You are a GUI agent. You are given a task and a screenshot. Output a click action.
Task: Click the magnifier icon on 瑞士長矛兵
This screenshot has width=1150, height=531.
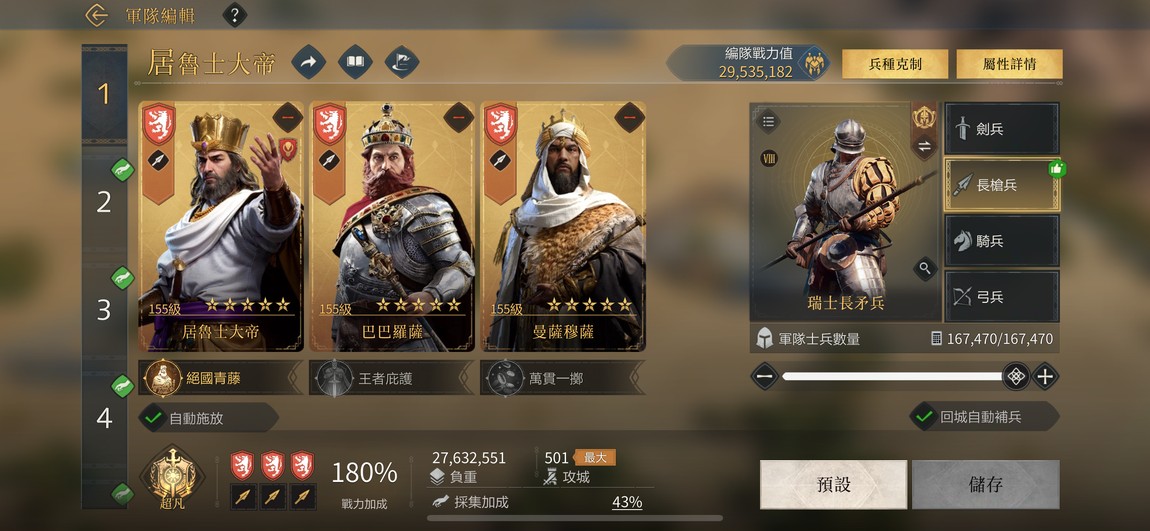coord(925,268)
